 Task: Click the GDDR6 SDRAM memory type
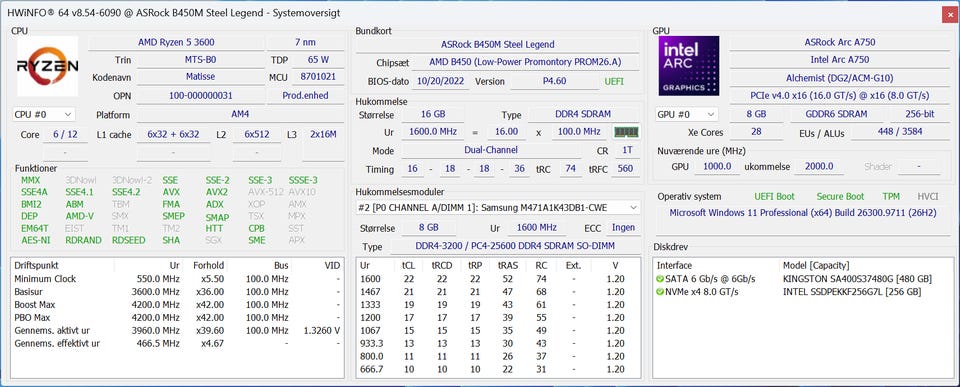[836, 115]
